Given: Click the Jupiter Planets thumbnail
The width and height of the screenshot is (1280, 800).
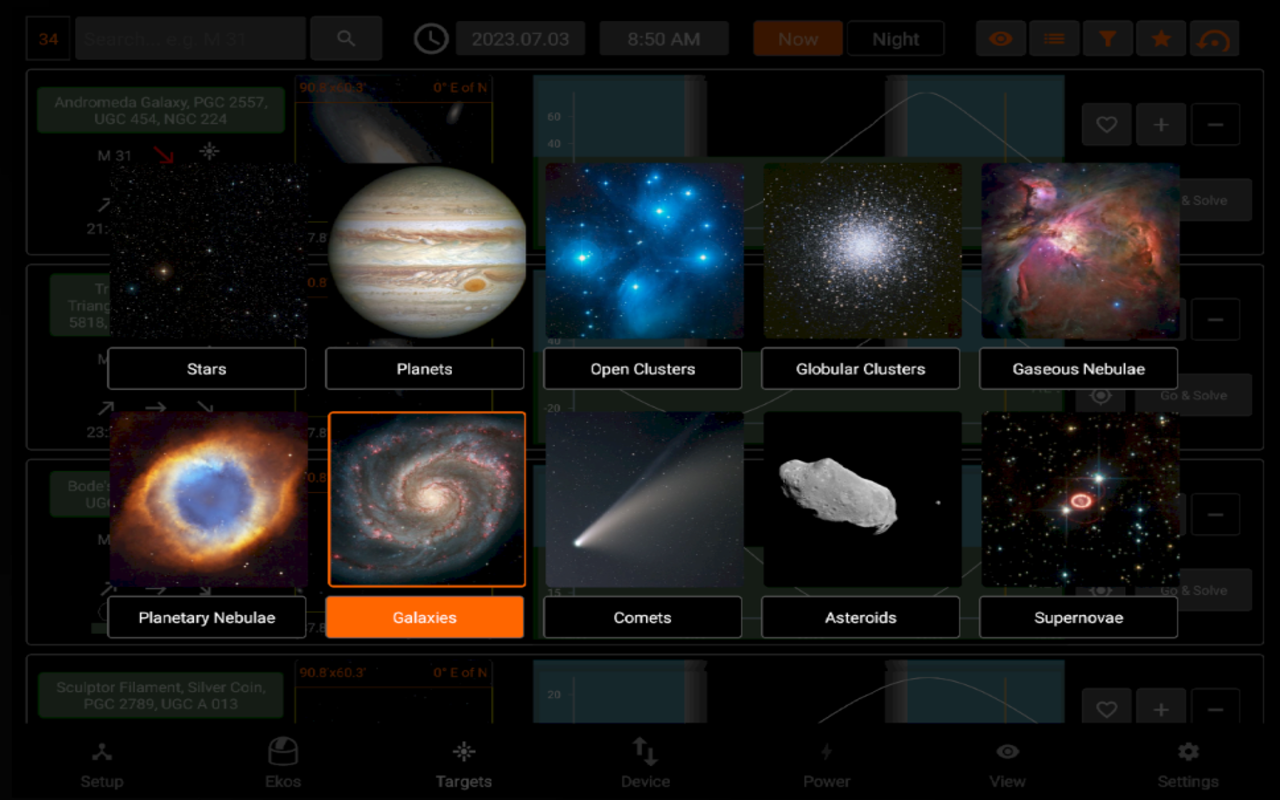Looking at the screenshot, I should click(427, 252).
